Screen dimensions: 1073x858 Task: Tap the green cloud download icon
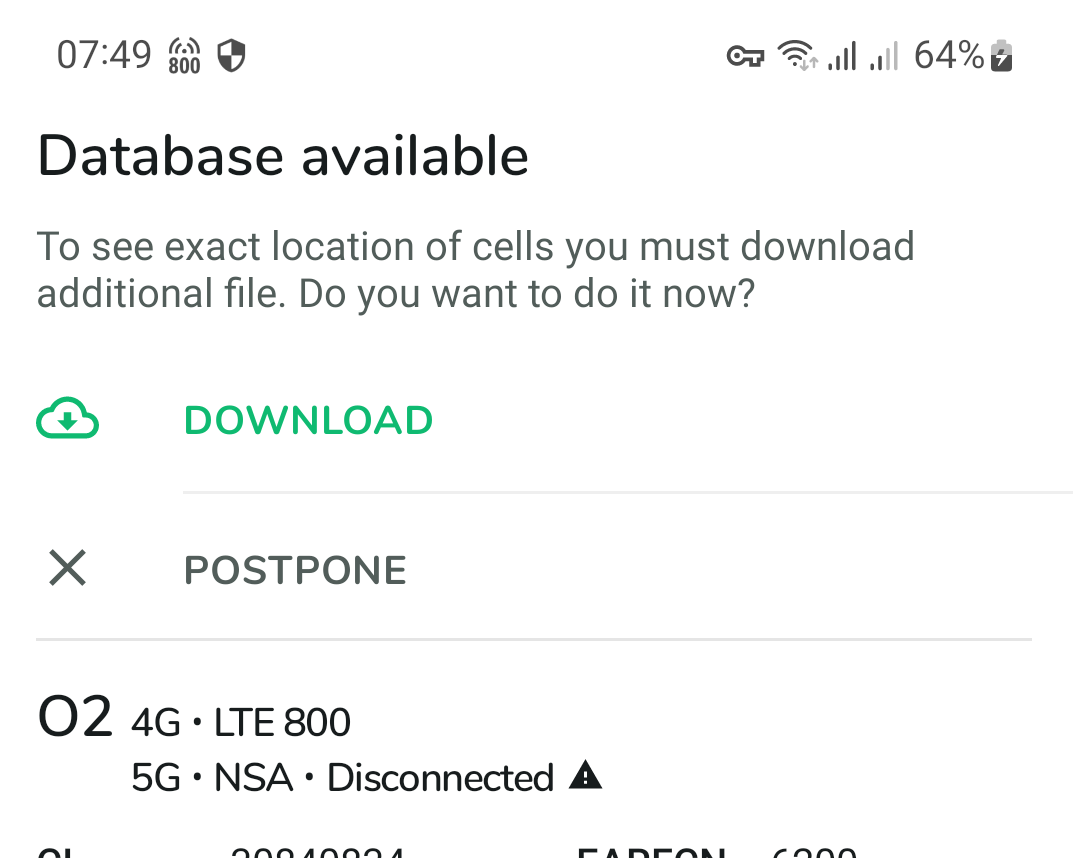[x=67, y=420]
